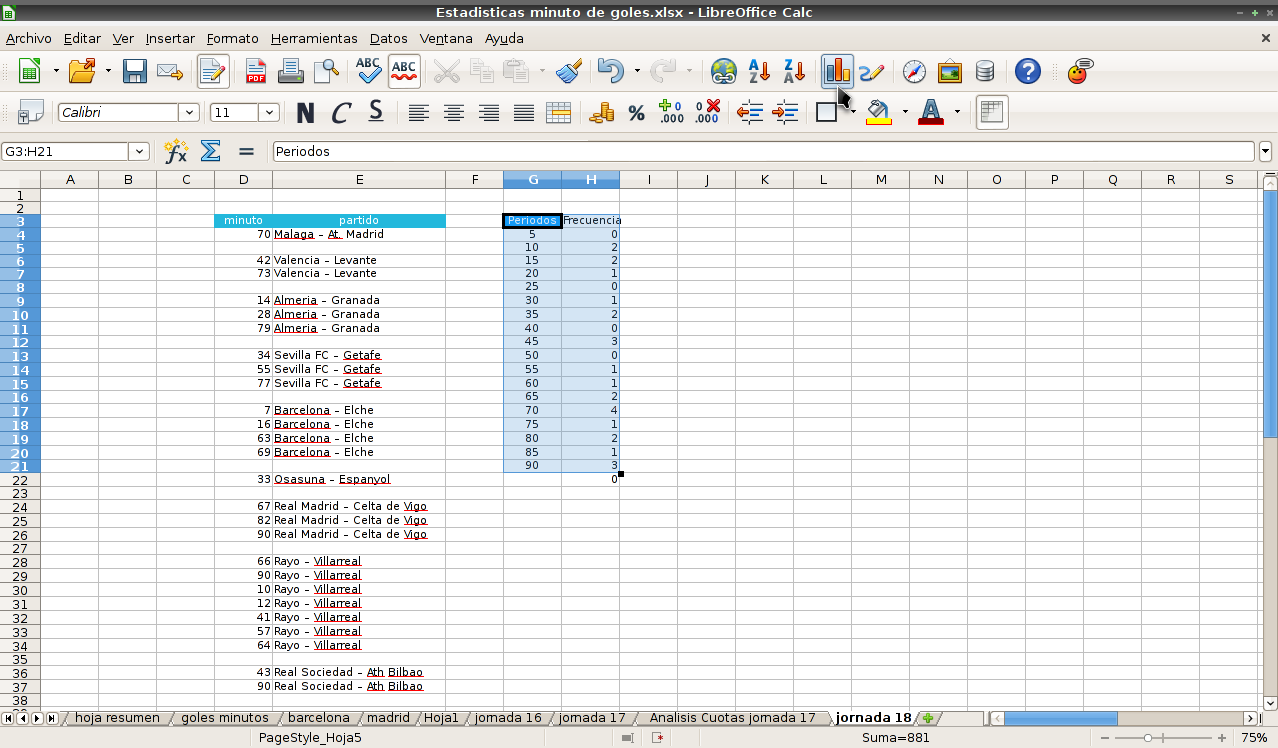Screen dimensions: 1278x748
Task: Merge and center cells
Action: (x=559, y=113)
